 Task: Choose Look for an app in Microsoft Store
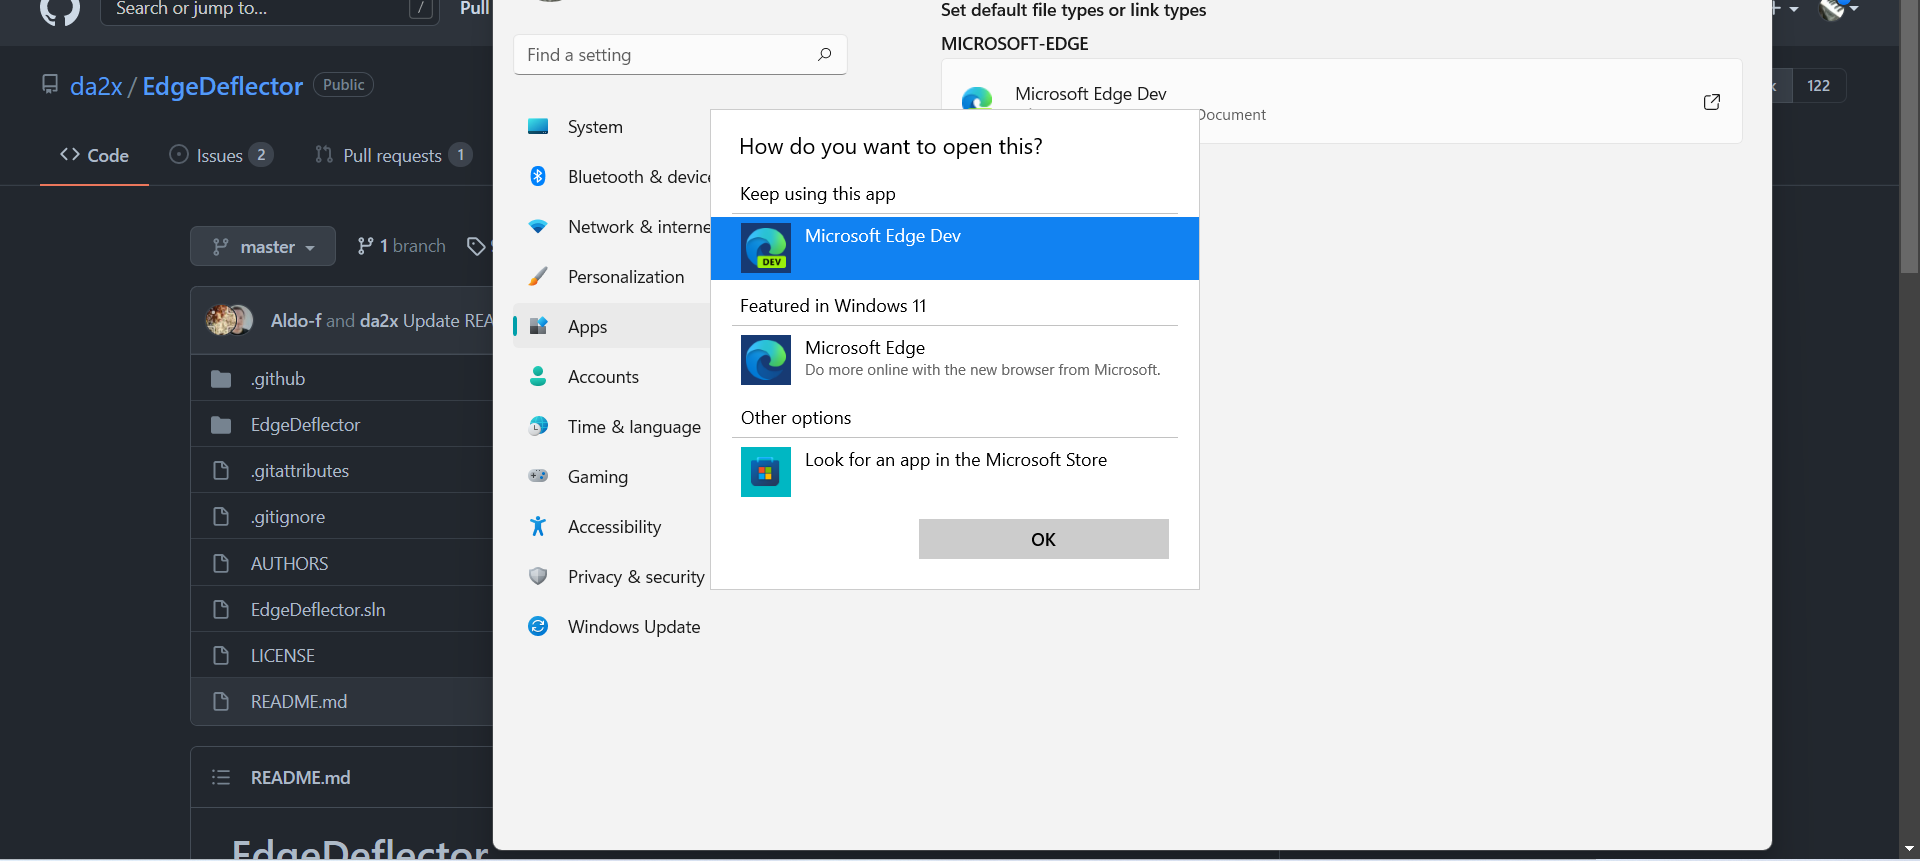955,472
